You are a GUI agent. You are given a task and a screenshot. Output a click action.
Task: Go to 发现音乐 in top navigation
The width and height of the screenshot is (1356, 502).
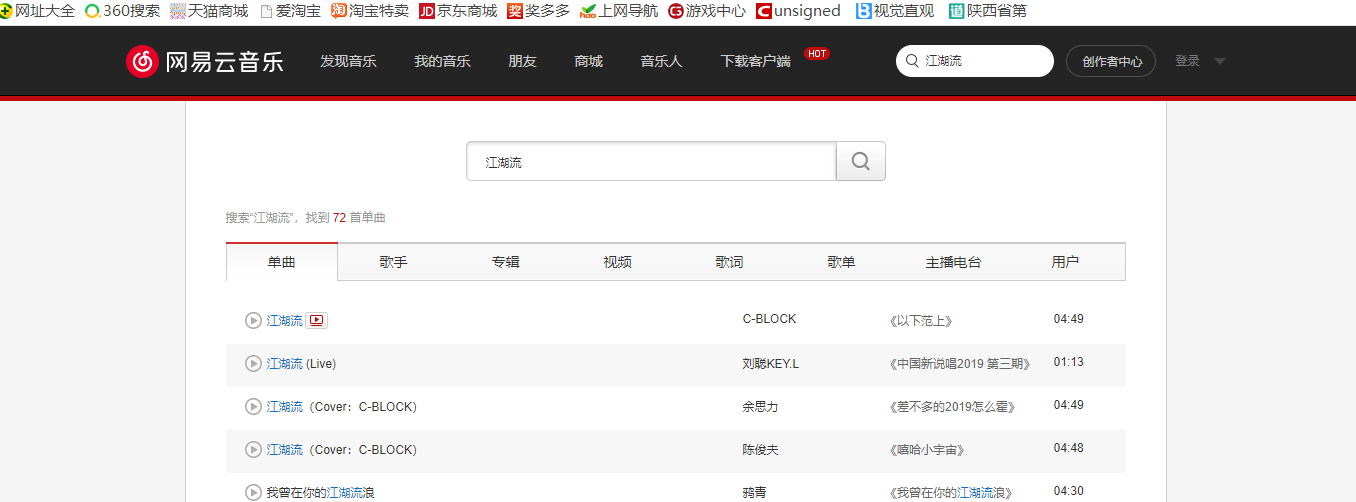click(348, 61)
